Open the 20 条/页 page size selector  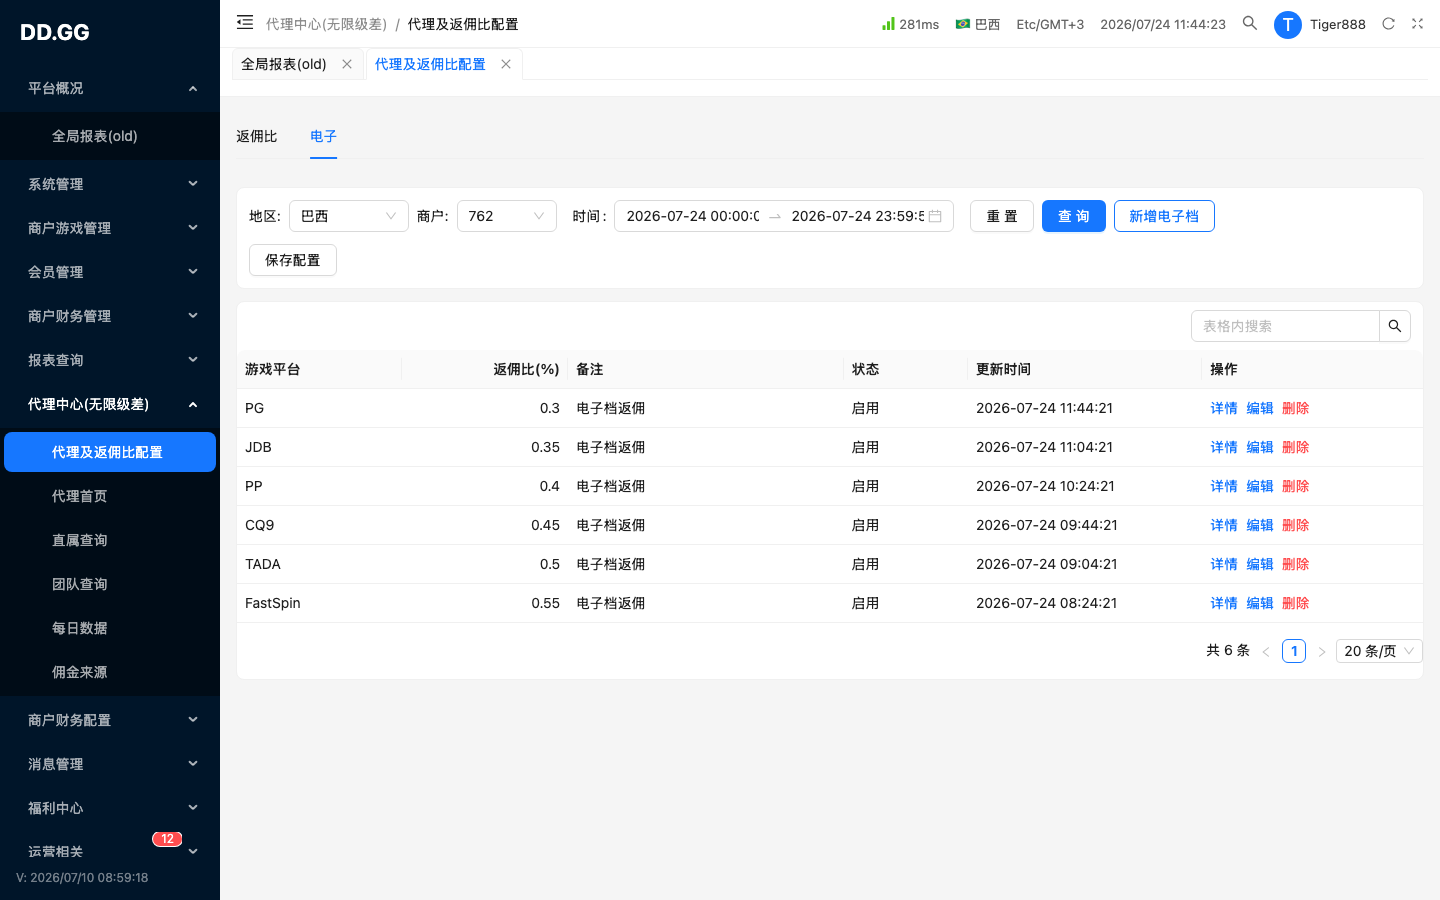click(x=1379, y=651)
